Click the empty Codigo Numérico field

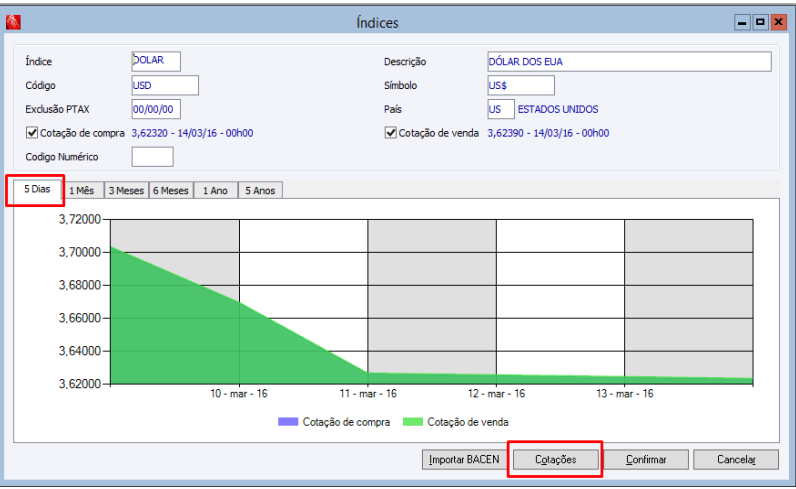tap(152, 157)
